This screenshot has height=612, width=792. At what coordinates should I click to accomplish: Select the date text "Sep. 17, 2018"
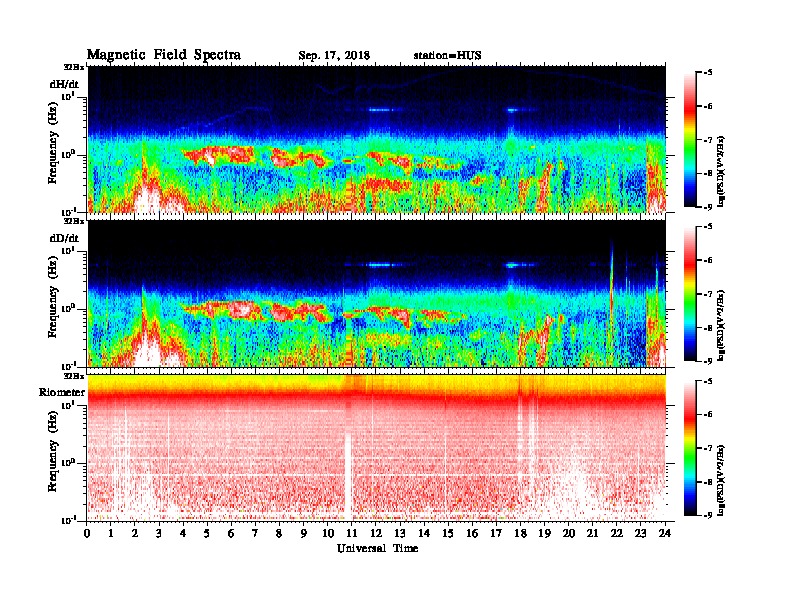pos(334,56)
